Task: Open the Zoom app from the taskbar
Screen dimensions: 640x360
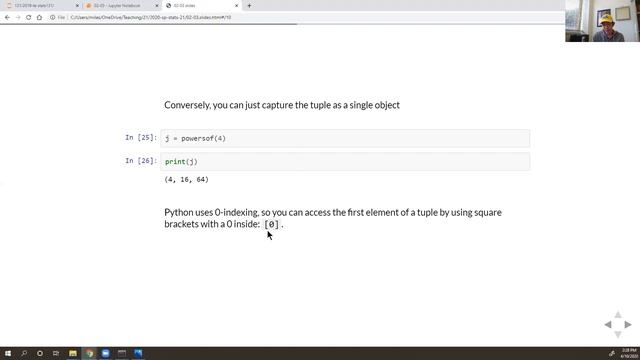Action: tap(106, 353)
